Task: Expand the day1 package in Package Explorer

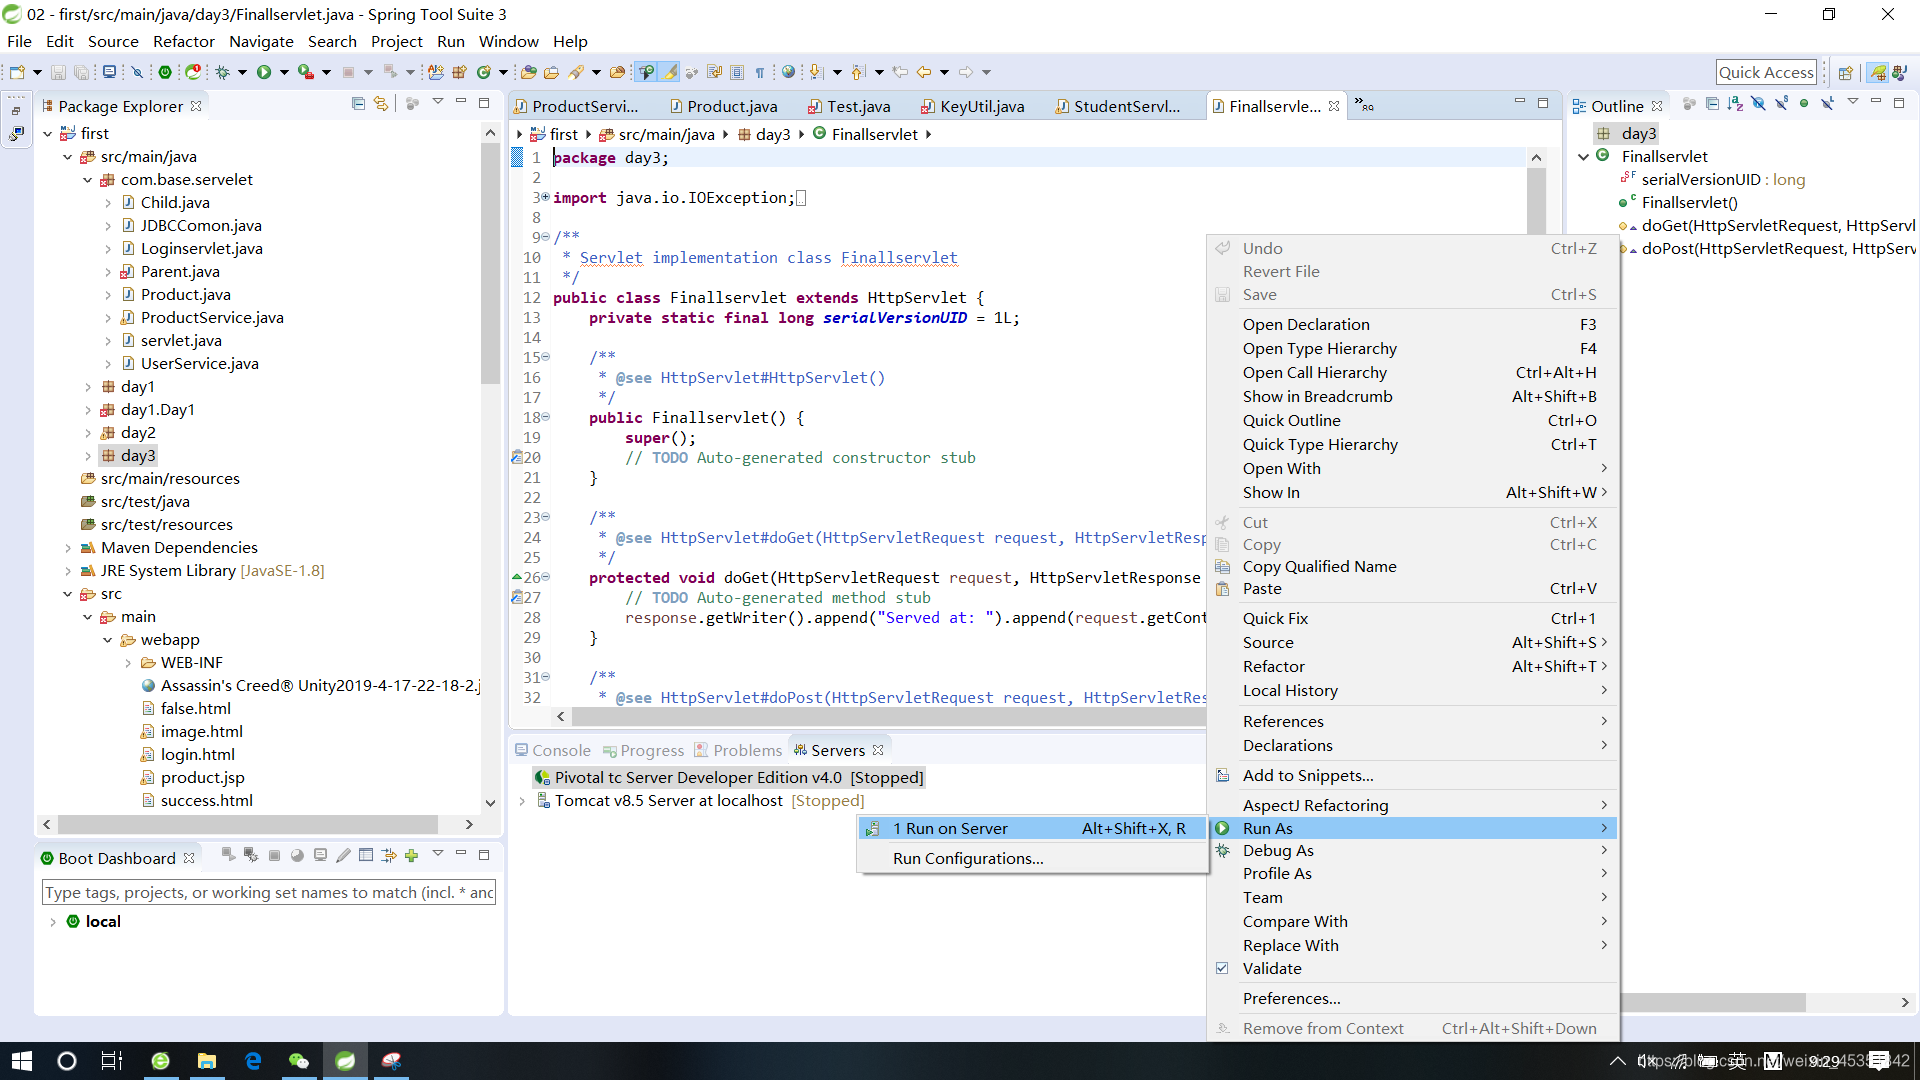Action: coord(88,387)
